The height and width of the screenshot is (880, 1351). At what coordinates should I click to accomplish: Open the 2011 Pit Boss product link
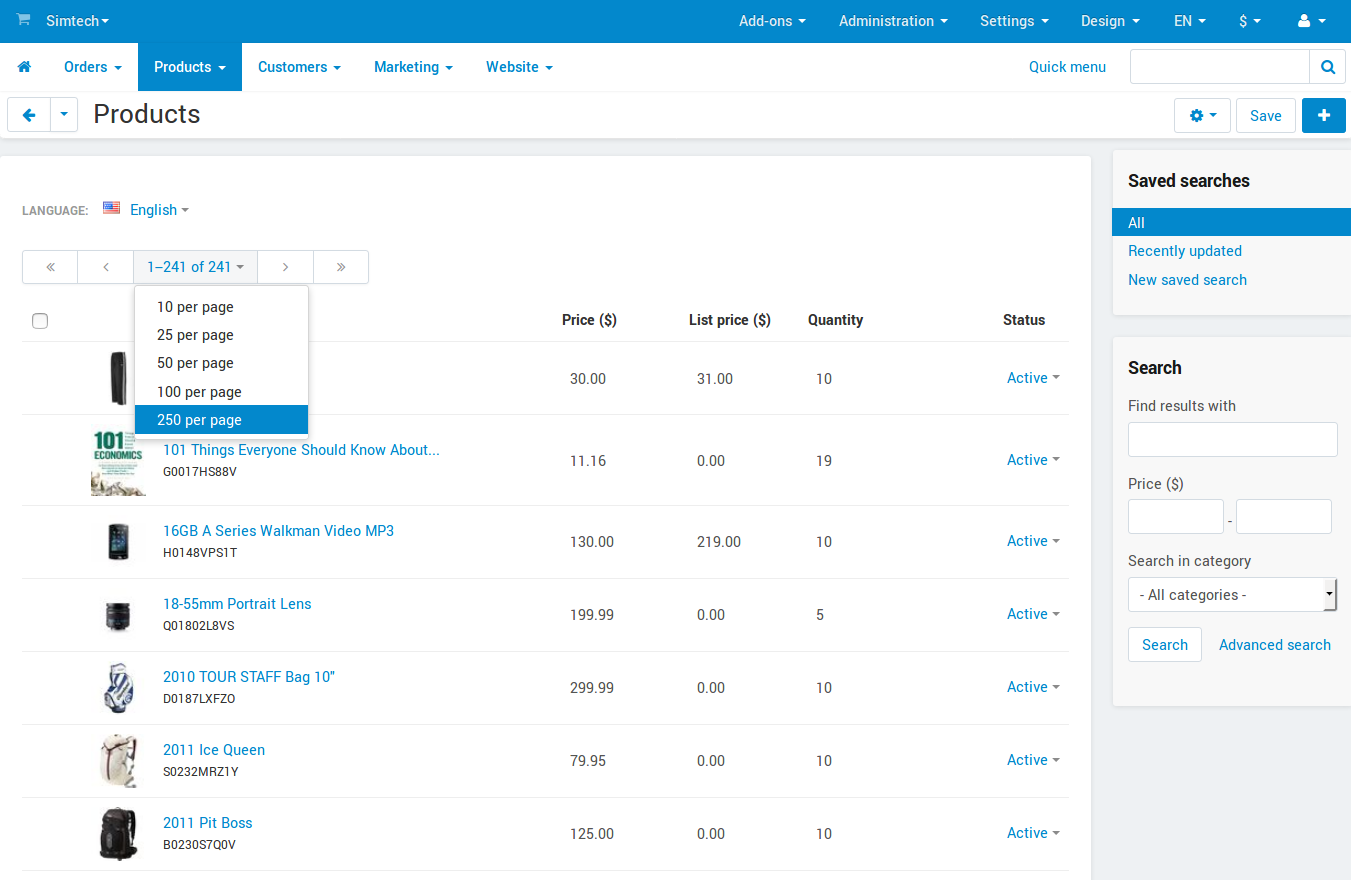click(x=208, y=823)
